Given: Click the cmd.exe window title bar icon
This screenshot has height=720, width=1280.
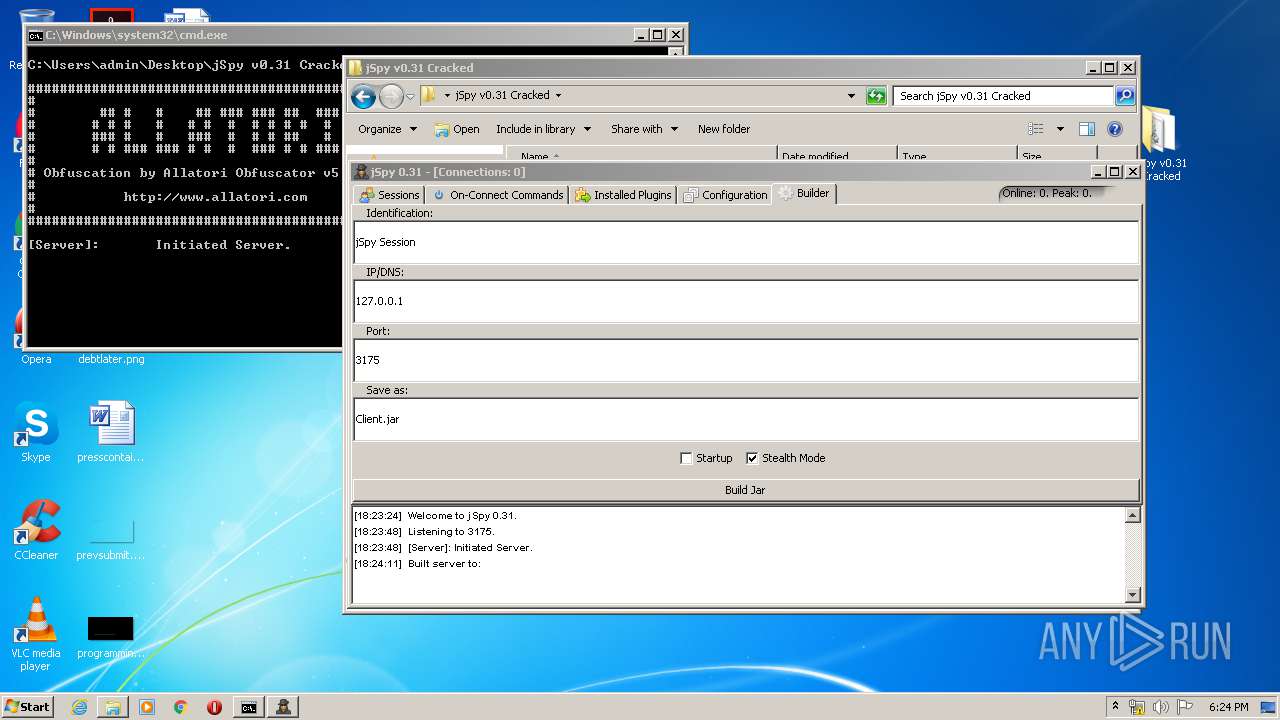Looking at the screenshot, I should [x=36, y=35].
